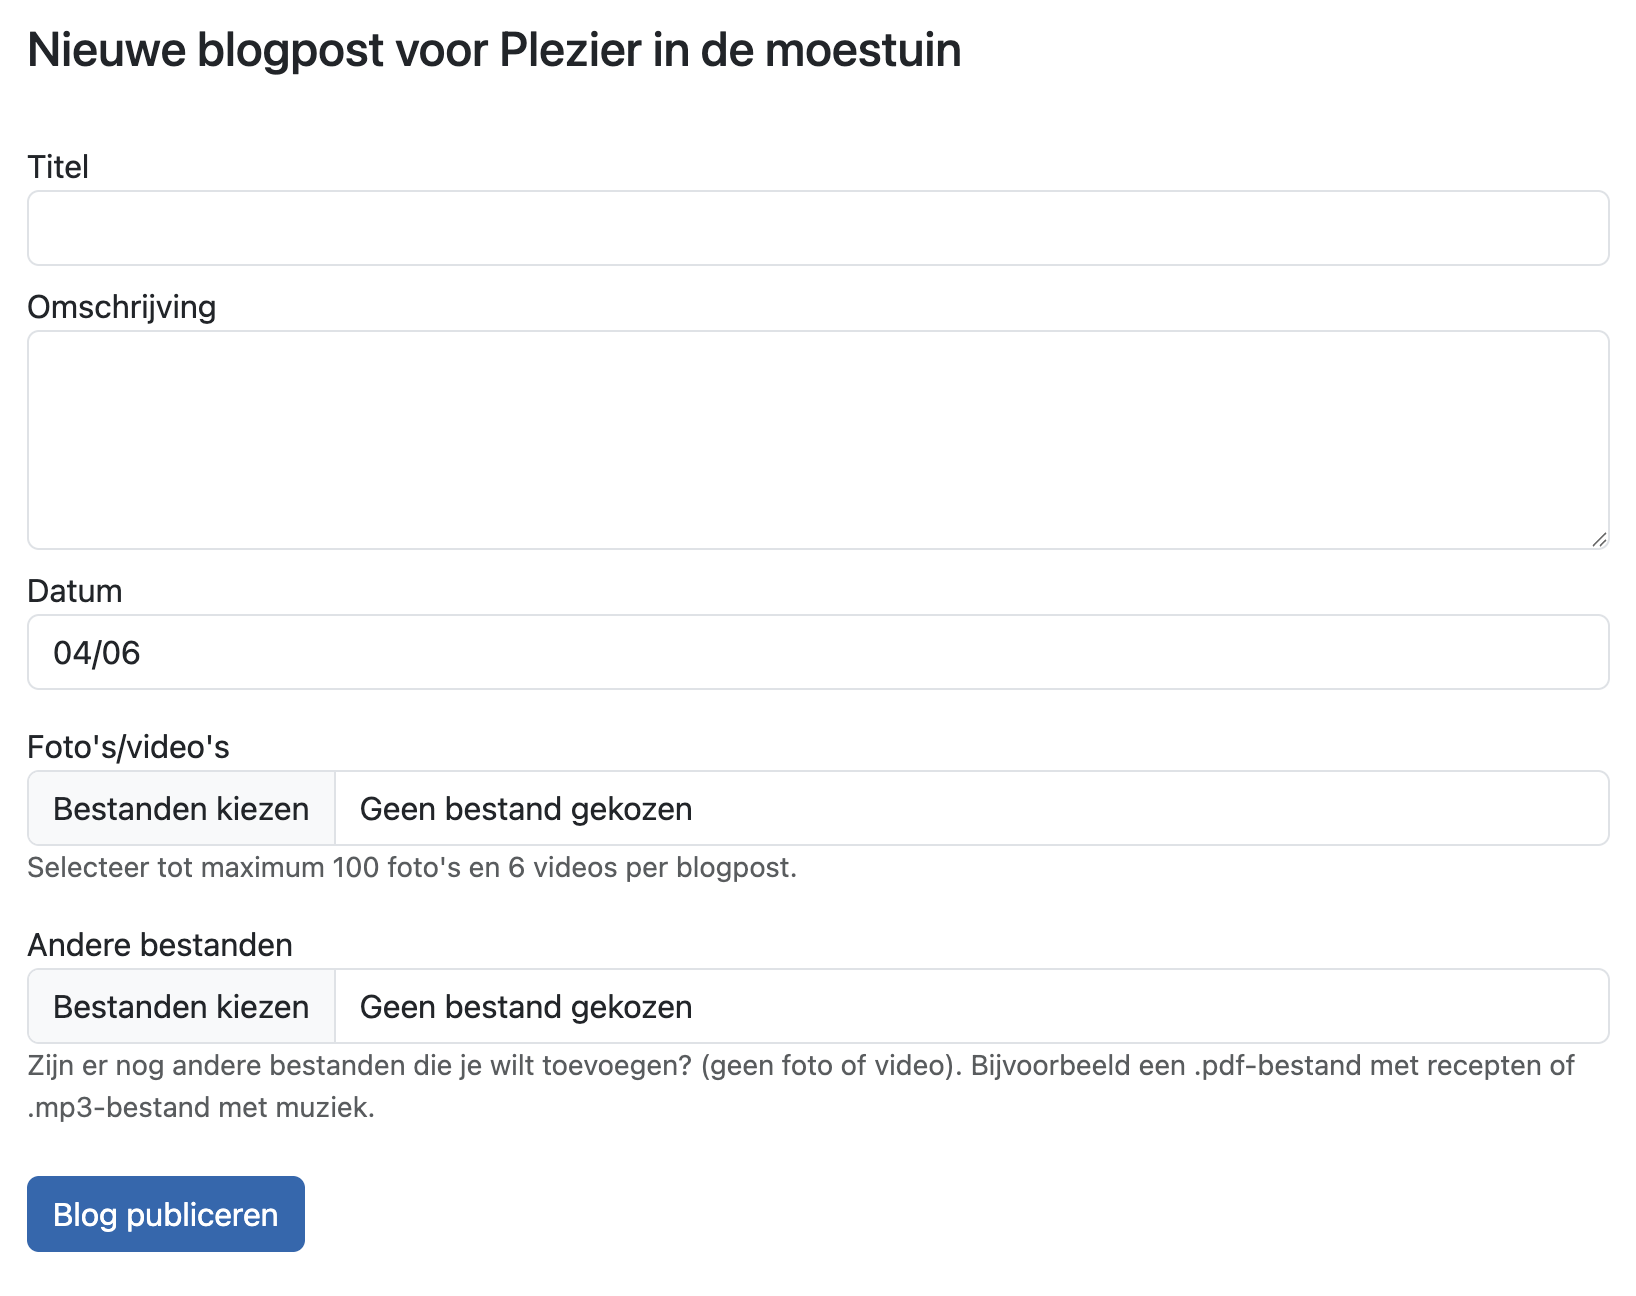Click the Andere bestanden label

(160, 945)
